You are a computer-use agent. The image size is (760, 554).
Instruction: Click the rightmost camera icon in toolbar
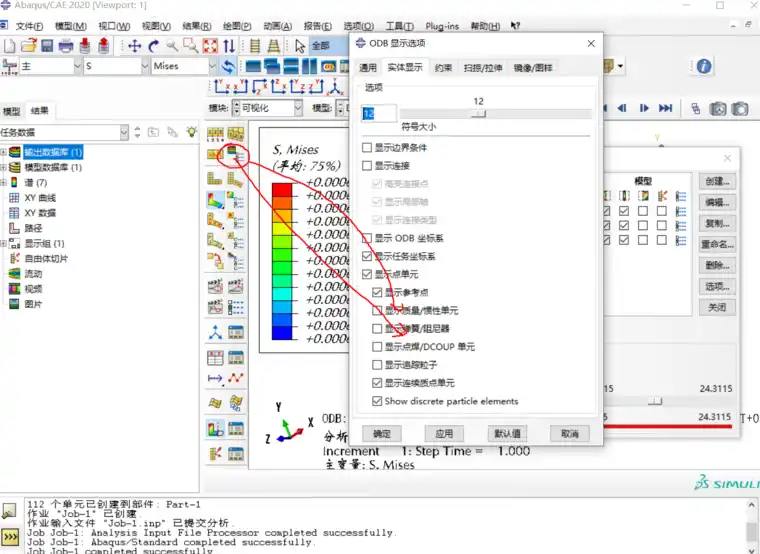(x=740, y=109)
